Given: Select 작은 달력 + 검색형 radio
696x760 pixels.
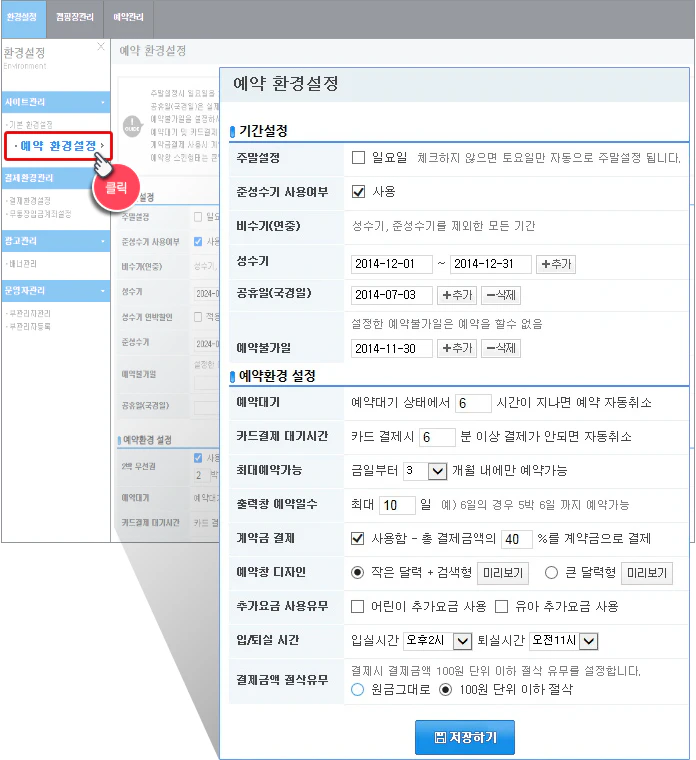Looking at the screenshot, I should [x=358, y=572].
